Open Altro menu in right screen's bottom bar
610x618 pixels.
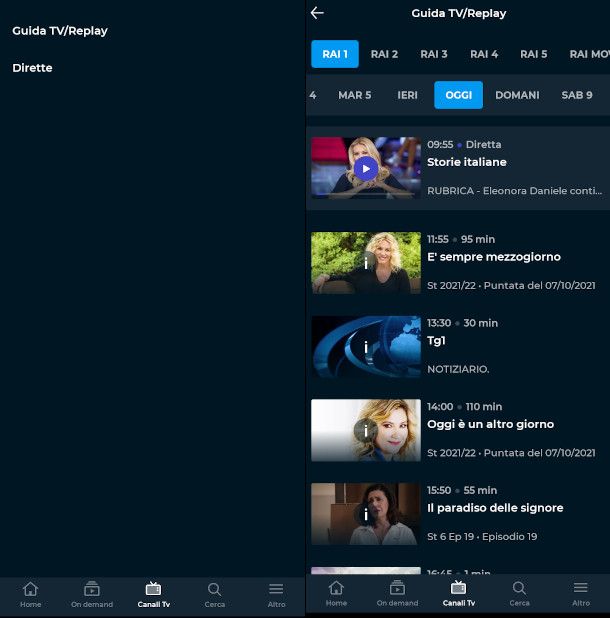[581, 594]
